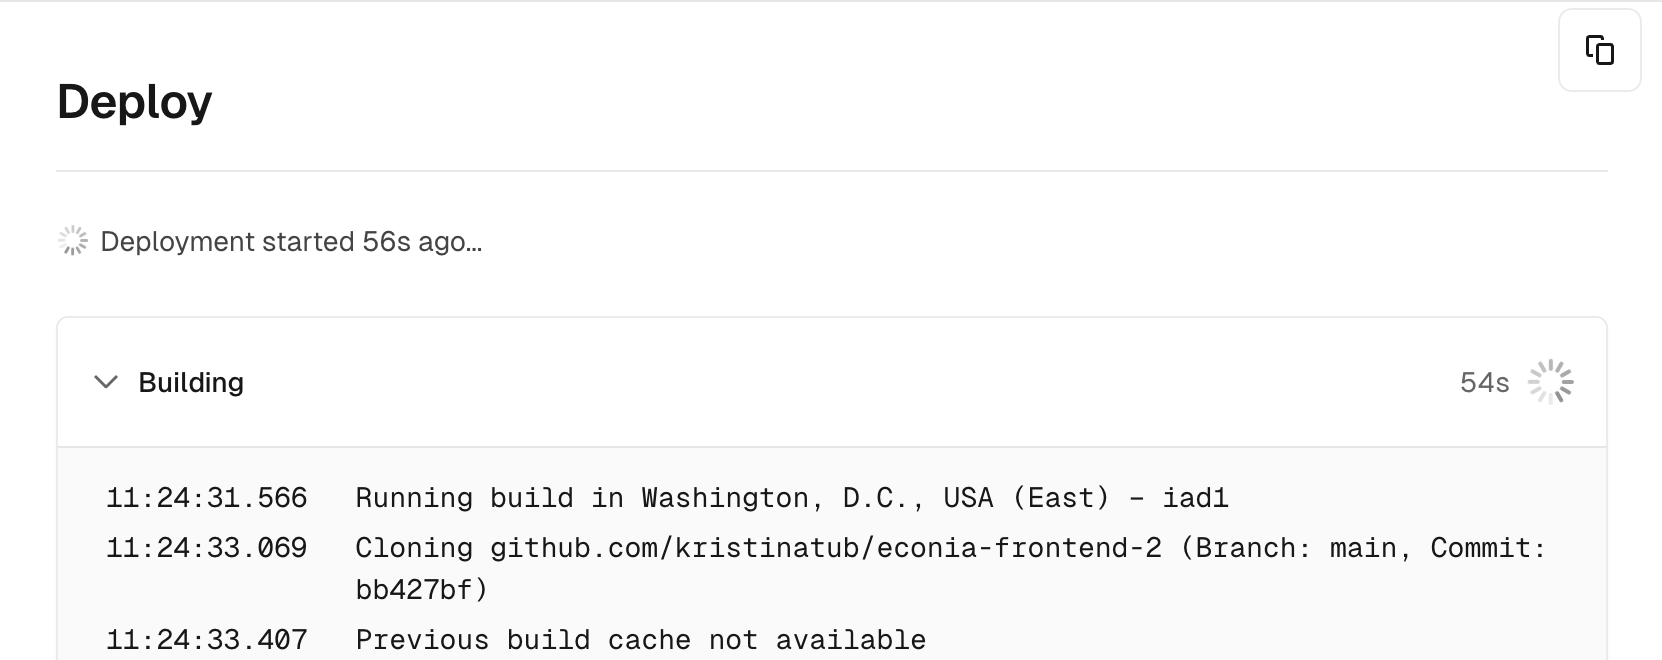Click the iad1 region code
This screenshot has width=1662, height=660.
(1195, 498)
